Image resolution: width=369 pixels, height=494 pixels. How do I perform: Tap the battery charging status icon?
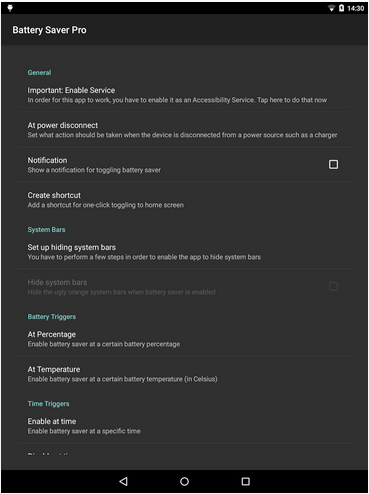(341, 8)
